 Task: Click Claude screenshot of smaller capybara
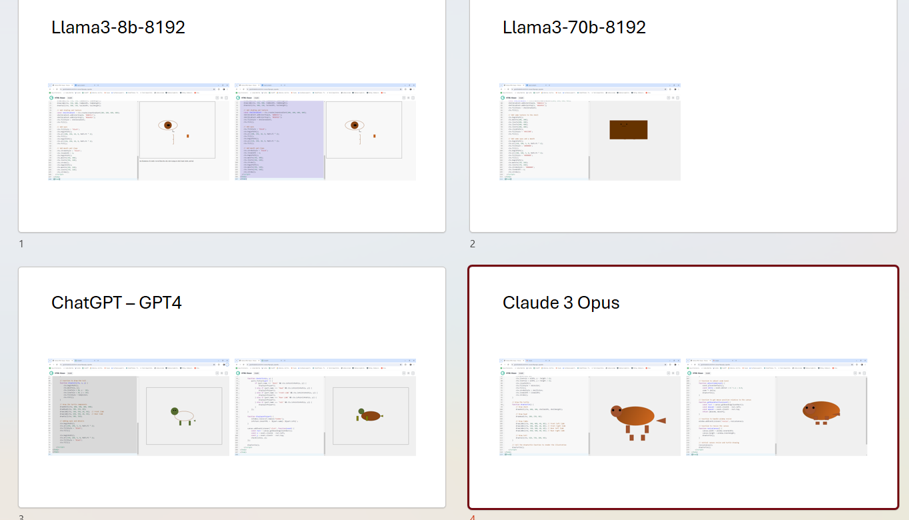(777, 407)
